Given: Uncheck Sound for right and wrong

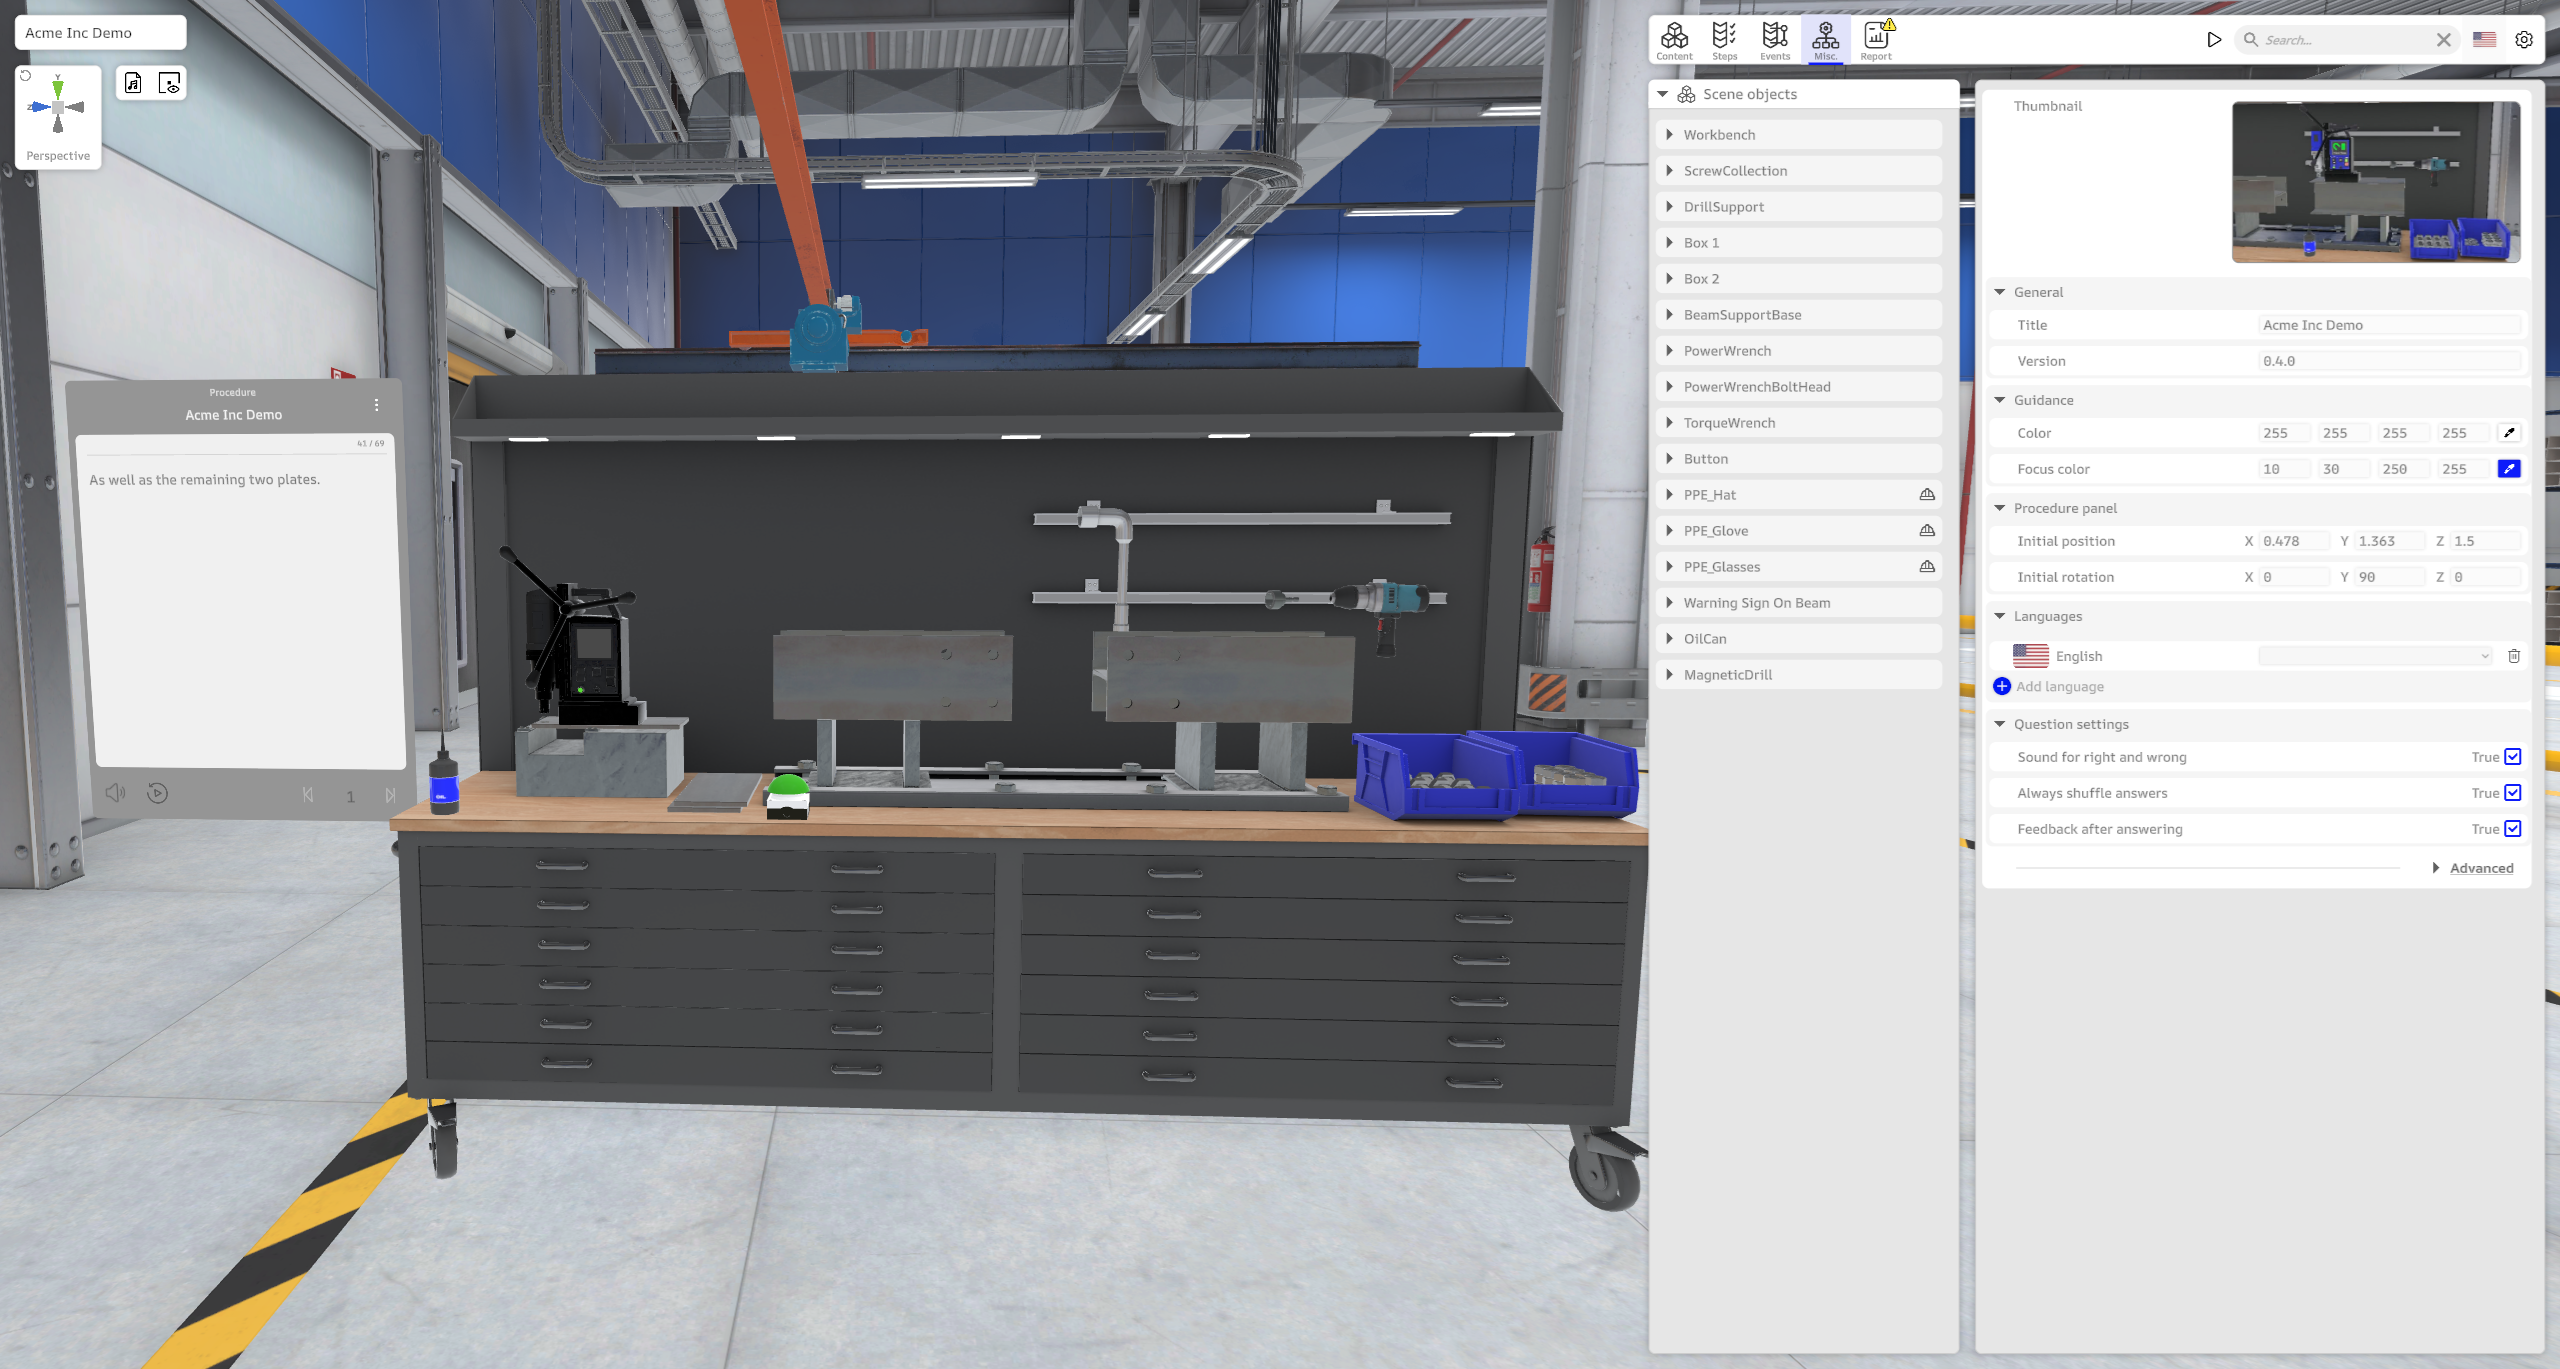Looking at the screenshot, I should 2513,757.
